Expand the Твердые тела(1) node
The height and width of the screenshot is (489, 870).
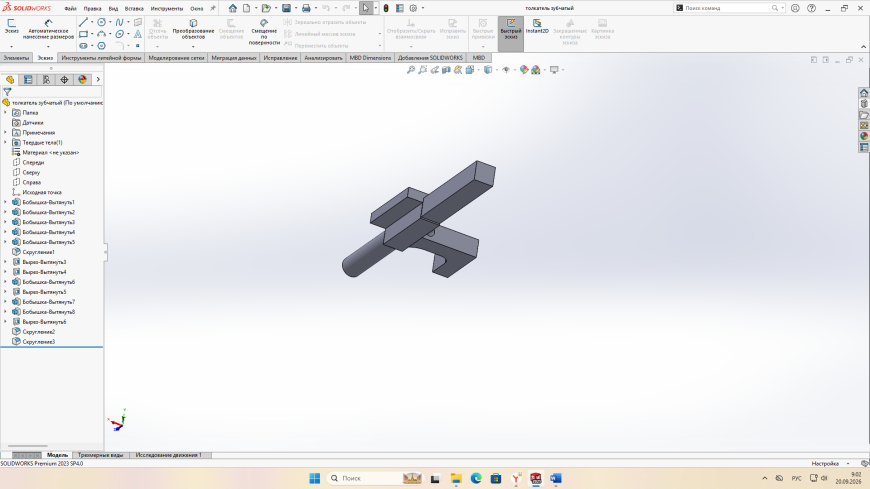click(6, 143)
